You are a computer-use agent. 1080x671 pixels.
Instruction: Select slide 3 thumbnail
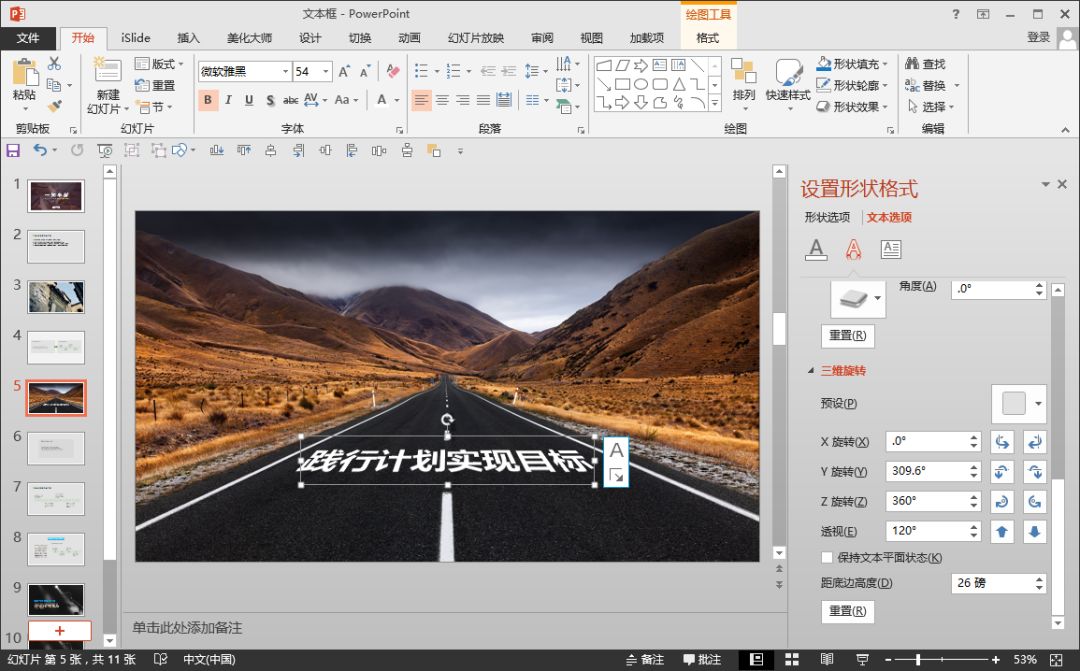point(56,297)
